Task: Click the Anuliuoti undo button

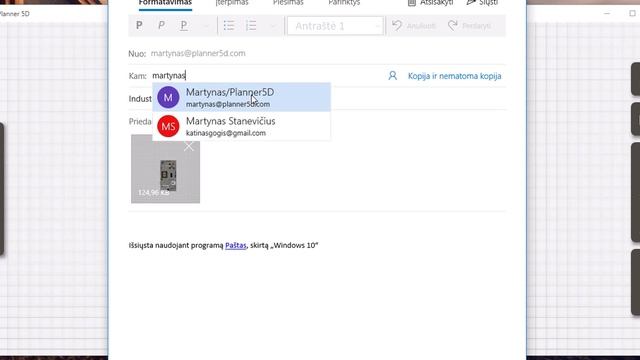Action: tap(414, 26)
